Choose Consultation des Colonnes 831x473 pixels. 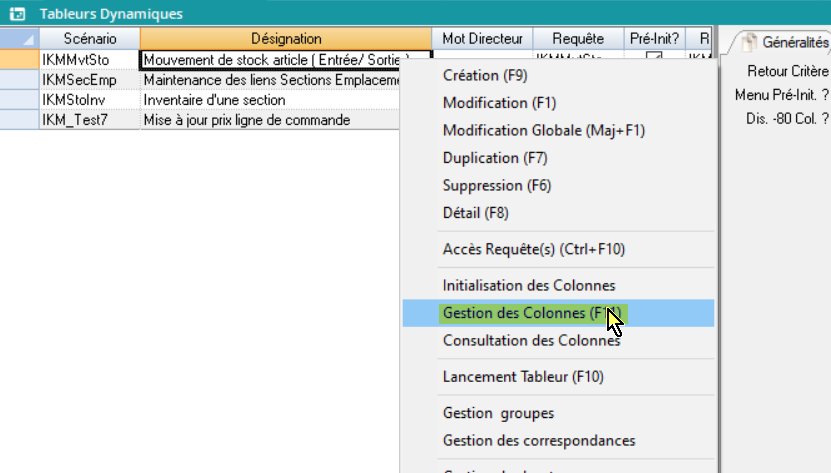tap(531, 340)
